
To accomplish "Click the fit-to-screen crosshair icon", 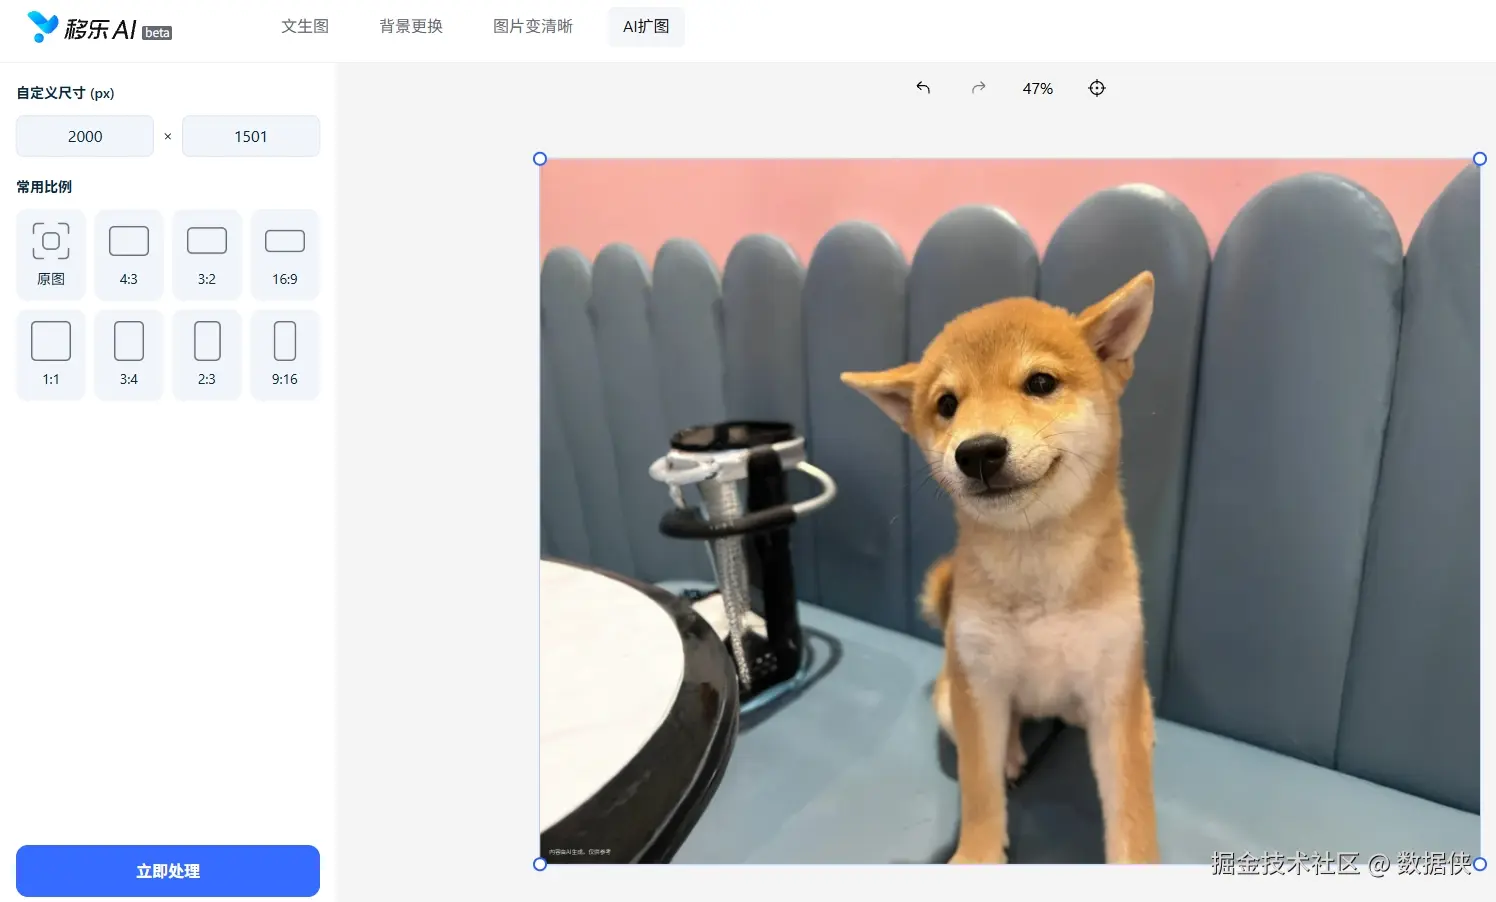I will click(1097, 88).
